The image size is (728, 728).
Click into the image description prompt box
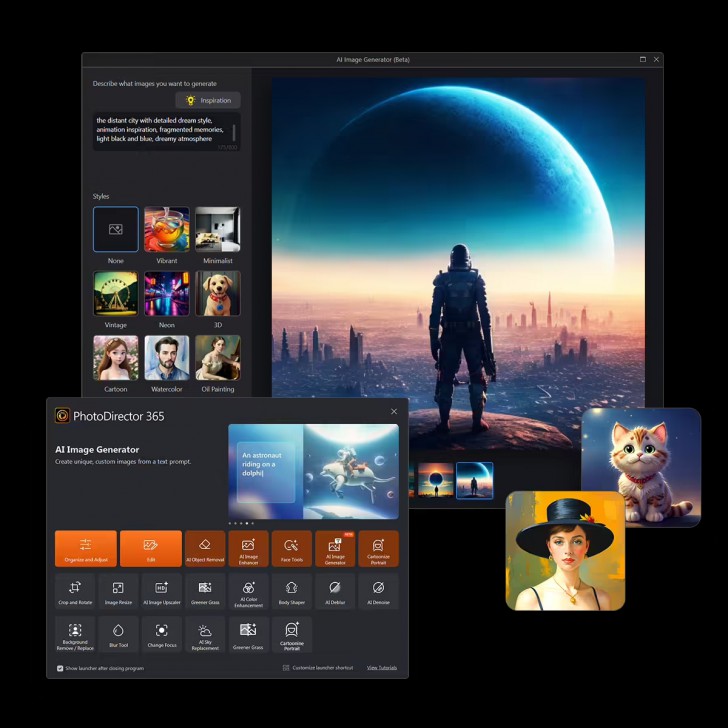(x=166, y=131)
